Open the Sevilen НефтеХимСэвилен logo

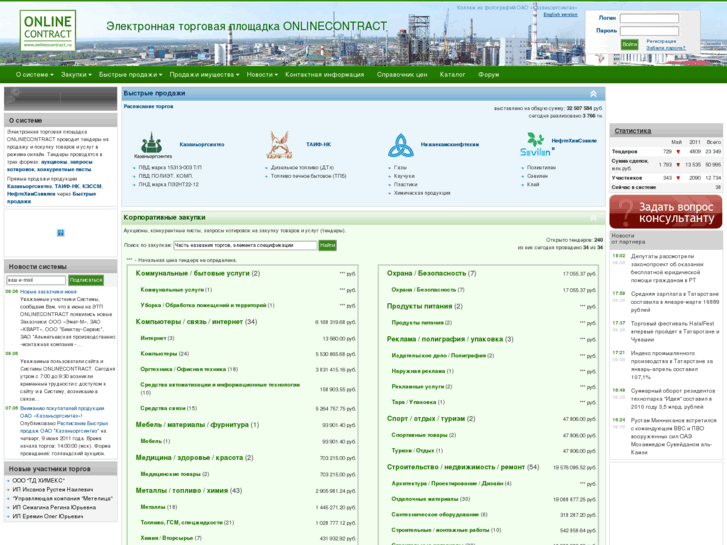pyautogui.click(x=536, y=144)
